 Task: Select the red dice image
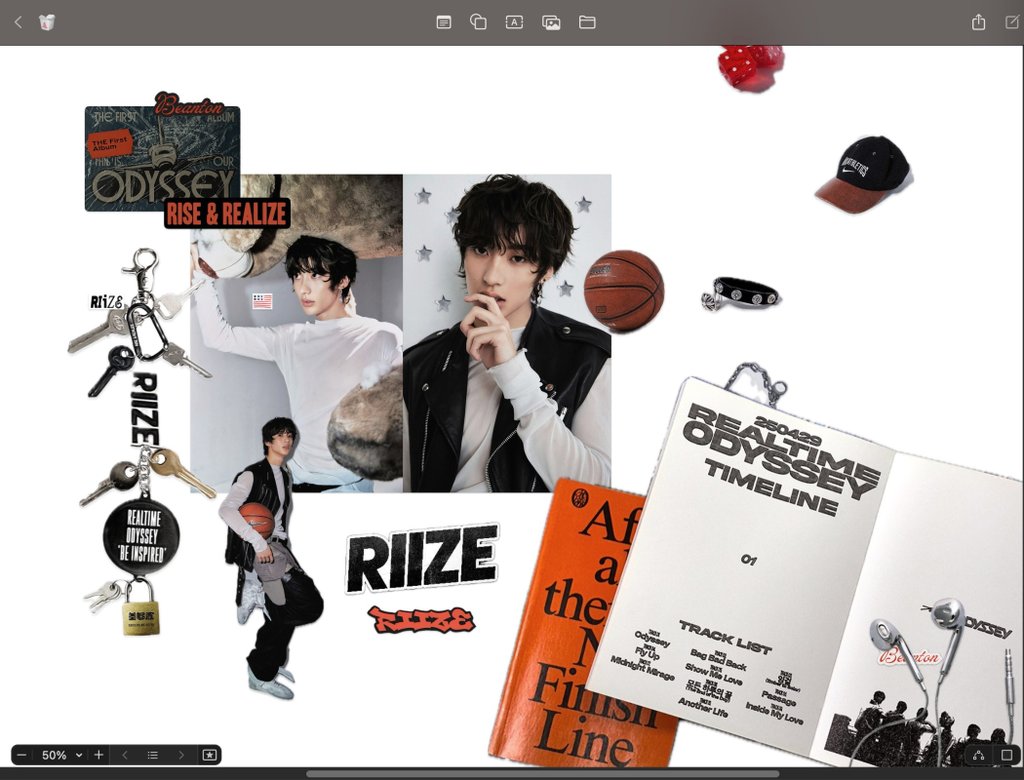point(750,67)
